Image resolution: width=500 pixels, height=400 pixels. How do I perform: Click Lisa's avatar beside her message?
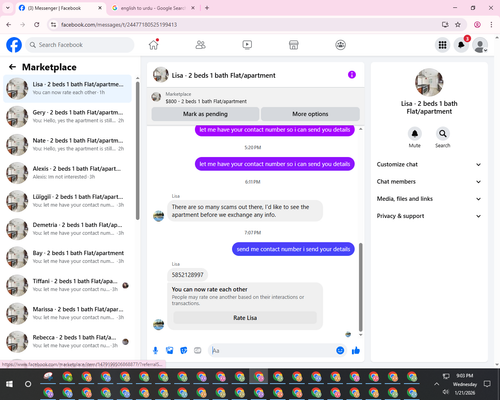158,216
